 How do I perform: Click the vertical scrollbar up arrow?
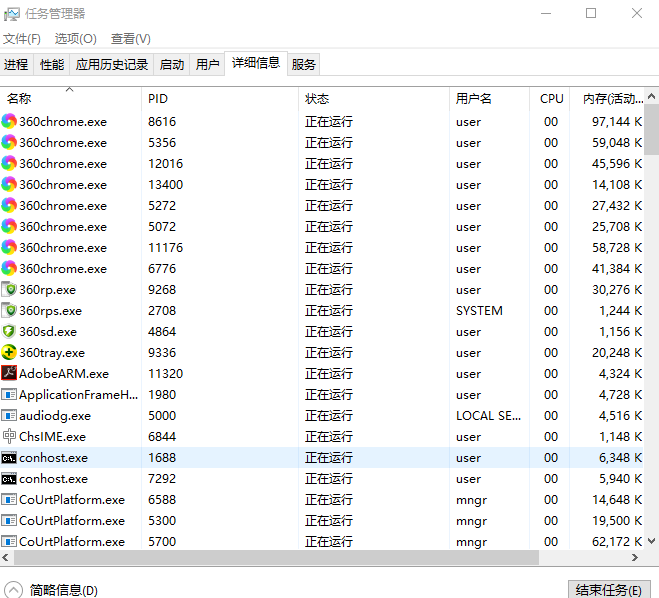[x=651, y=97]
